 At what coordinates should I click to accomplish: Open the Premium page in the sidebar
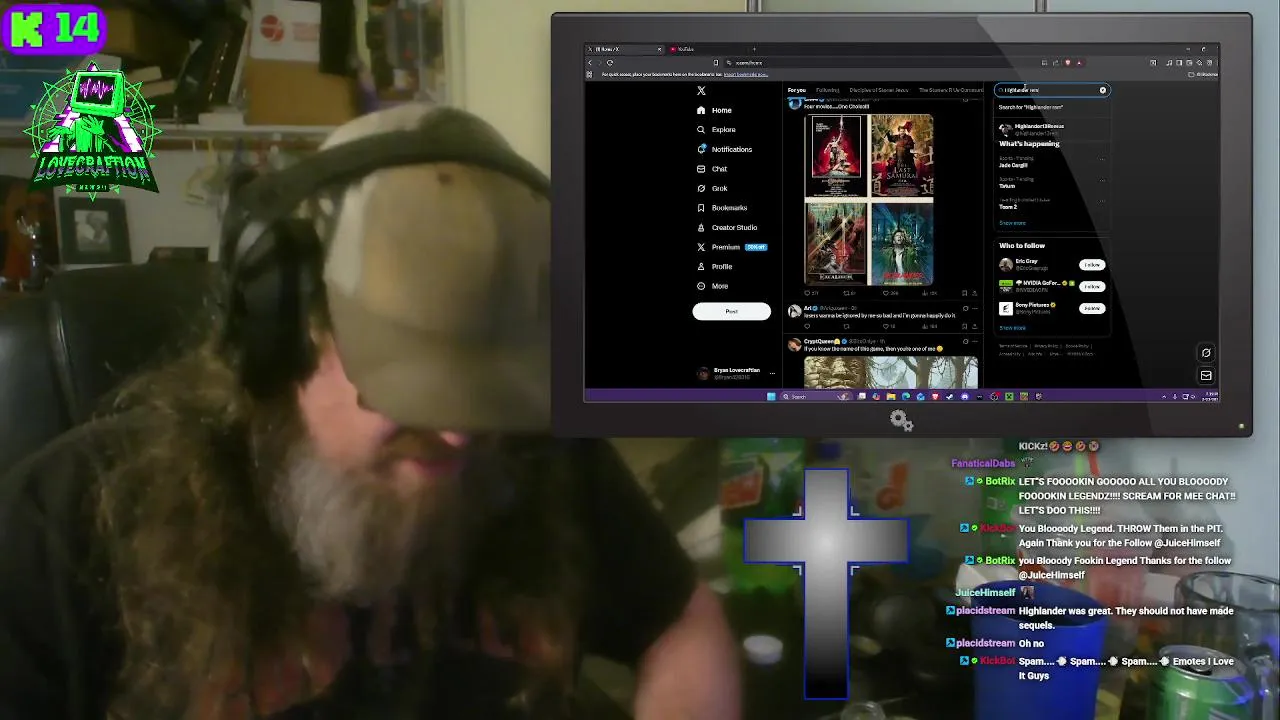click(731, 247)
